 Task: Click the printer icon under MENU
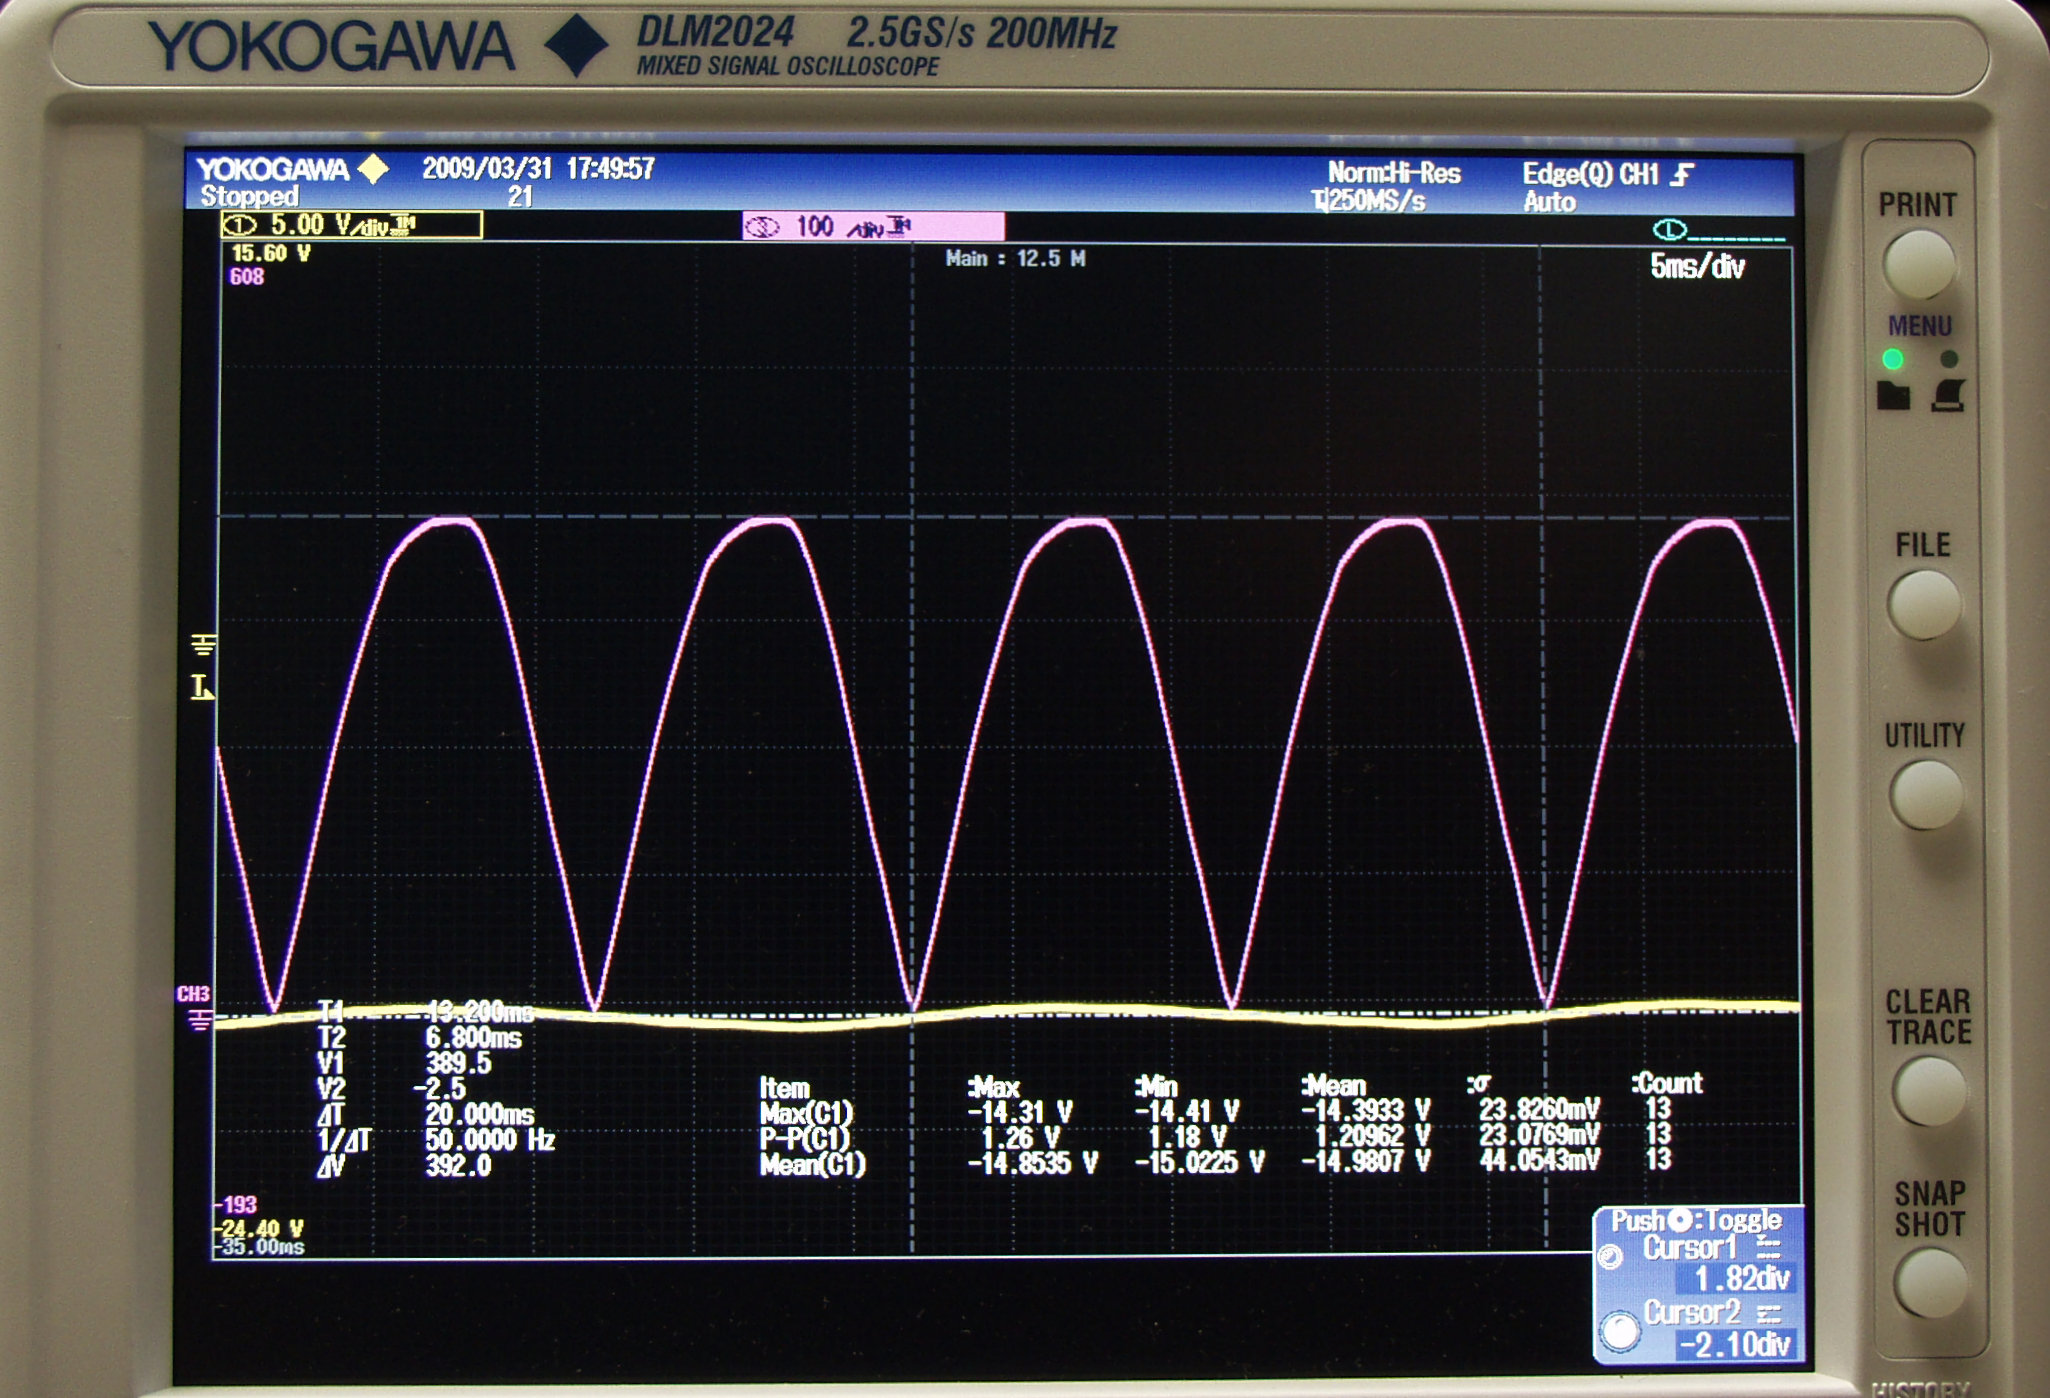click(x=1948, y=396)
